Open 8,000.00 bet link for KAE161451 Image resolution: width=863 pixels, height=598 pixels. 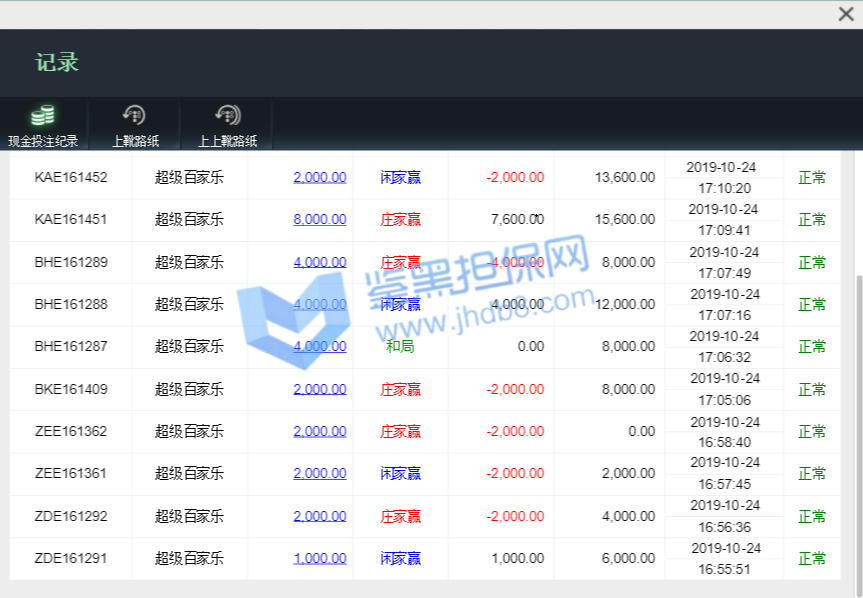pos(320,219)
